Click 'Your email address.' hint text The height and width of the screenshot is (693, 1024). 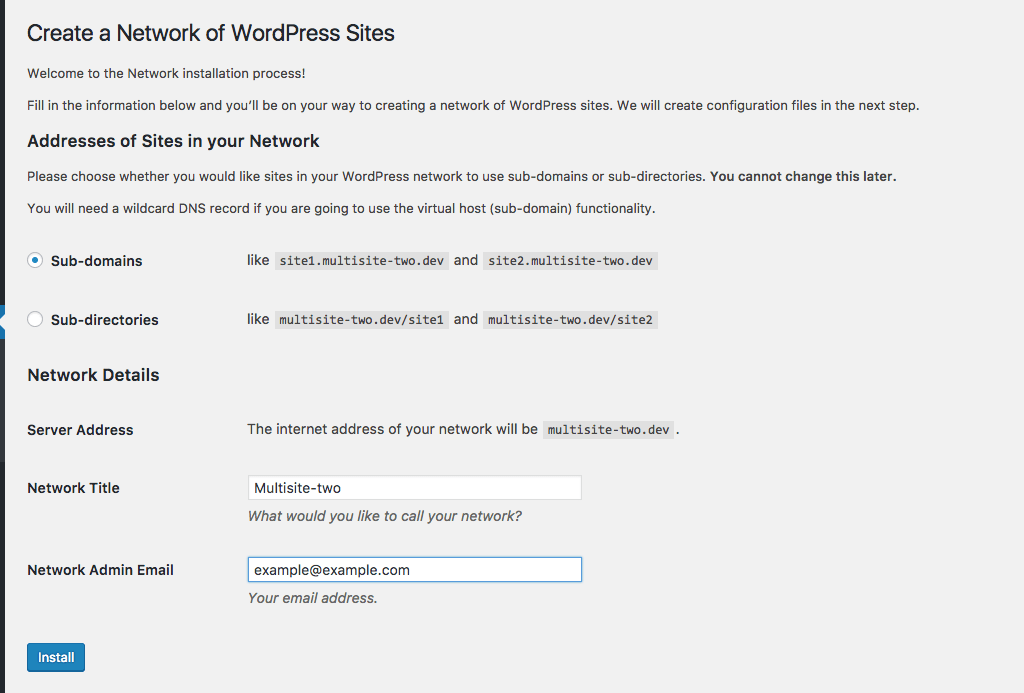coord(313,598)
